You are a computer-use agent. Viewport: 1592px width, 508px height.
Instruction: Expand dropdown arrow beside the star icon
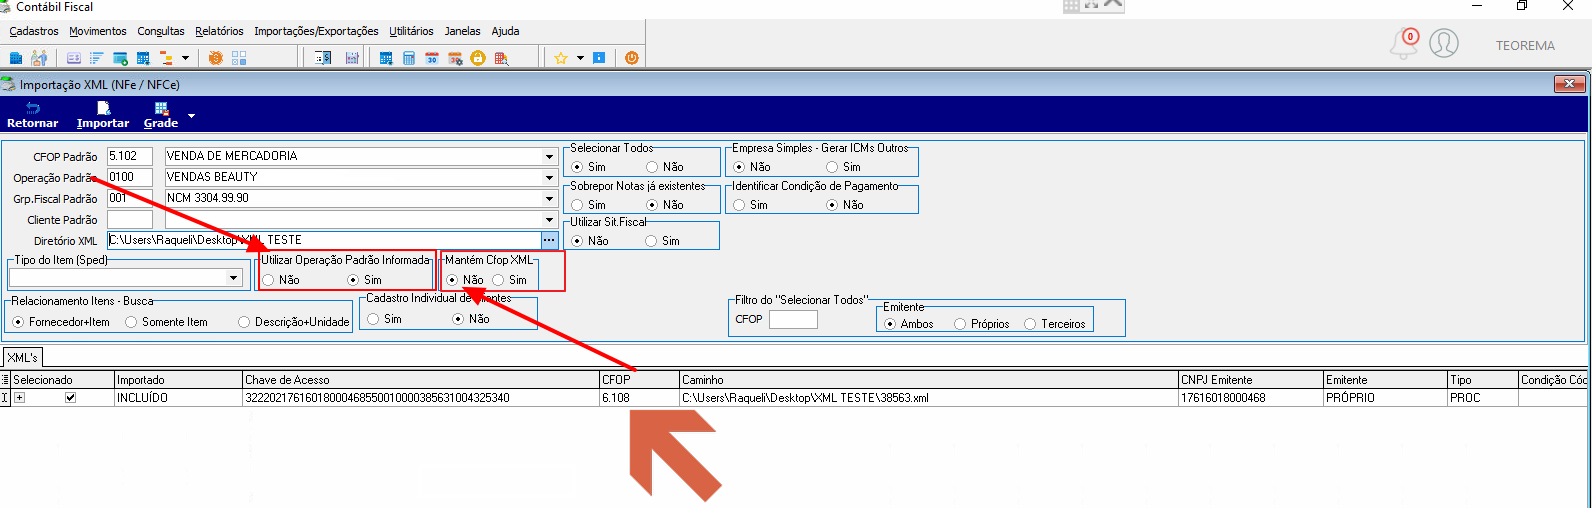(x=580, y=58)
